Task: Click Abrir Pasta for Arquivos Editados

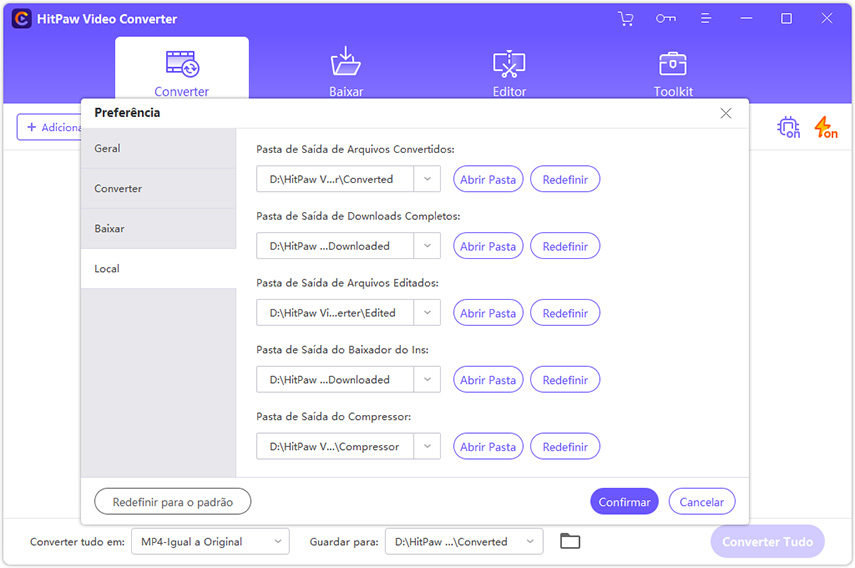Action: pos(488,313)
